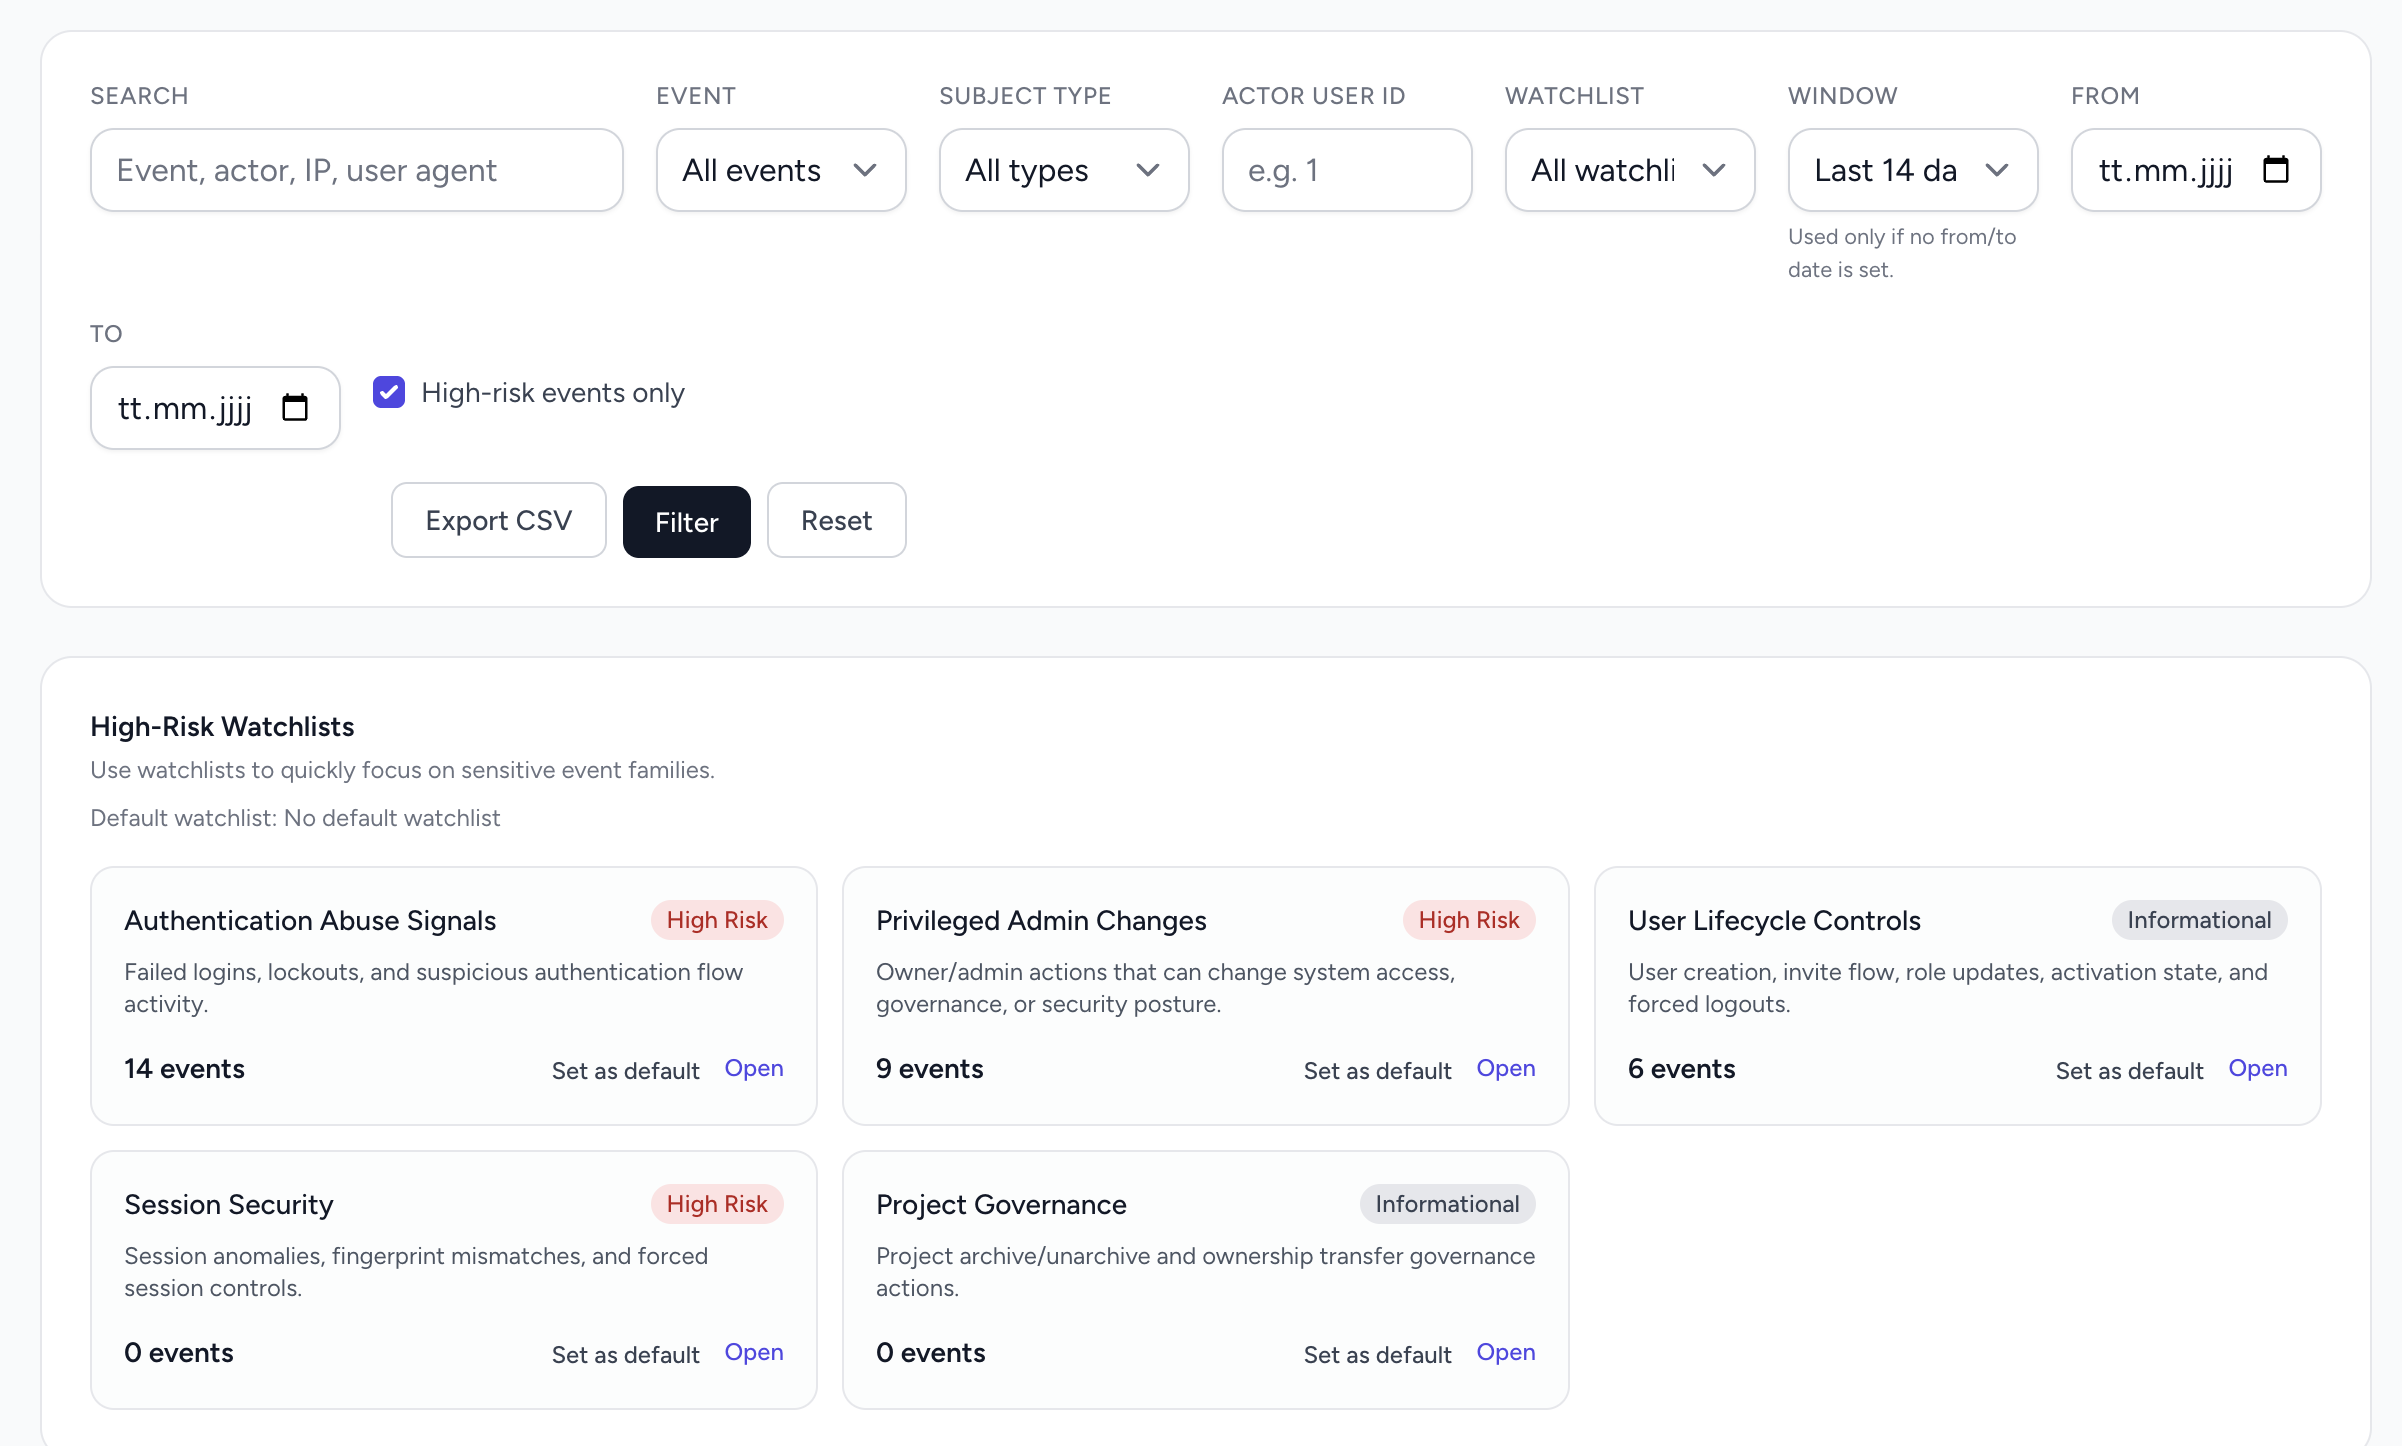The image size is (2402, 1446).
Task: Click the Reset button
Action: click(x=837, y=521)
